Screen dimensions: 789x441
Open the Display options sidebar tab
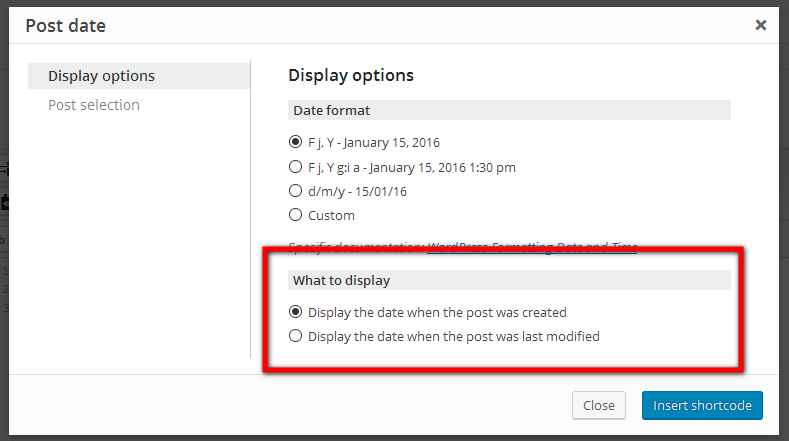139,76
